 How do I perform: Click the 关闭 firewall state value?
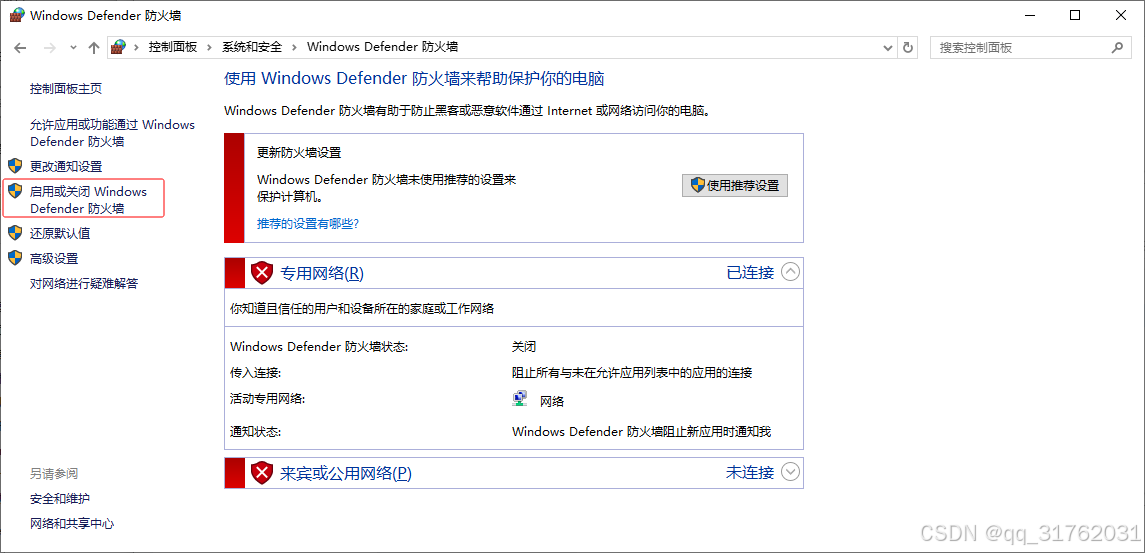click(524, 346)
